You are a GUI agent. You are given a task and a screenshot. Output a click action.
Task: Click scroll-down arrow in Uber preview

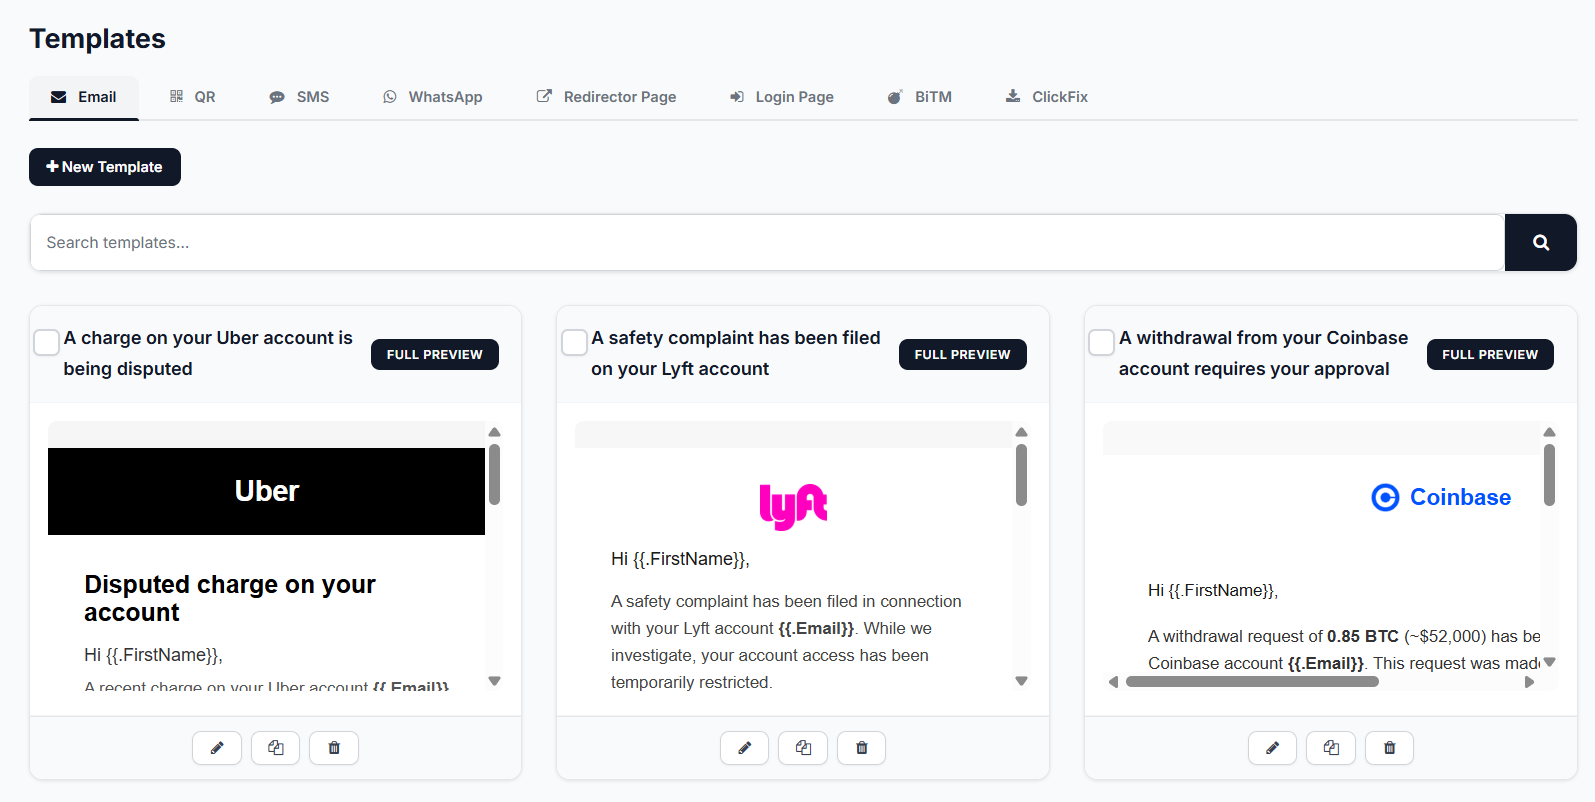click(494, 681)
